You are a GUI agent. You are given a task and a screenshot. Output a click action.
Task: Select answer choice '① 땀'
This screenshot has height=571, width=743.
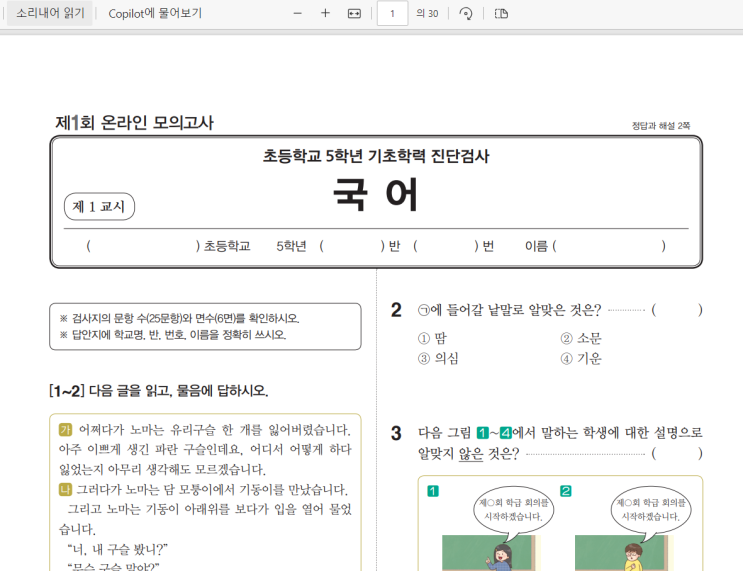432,338
